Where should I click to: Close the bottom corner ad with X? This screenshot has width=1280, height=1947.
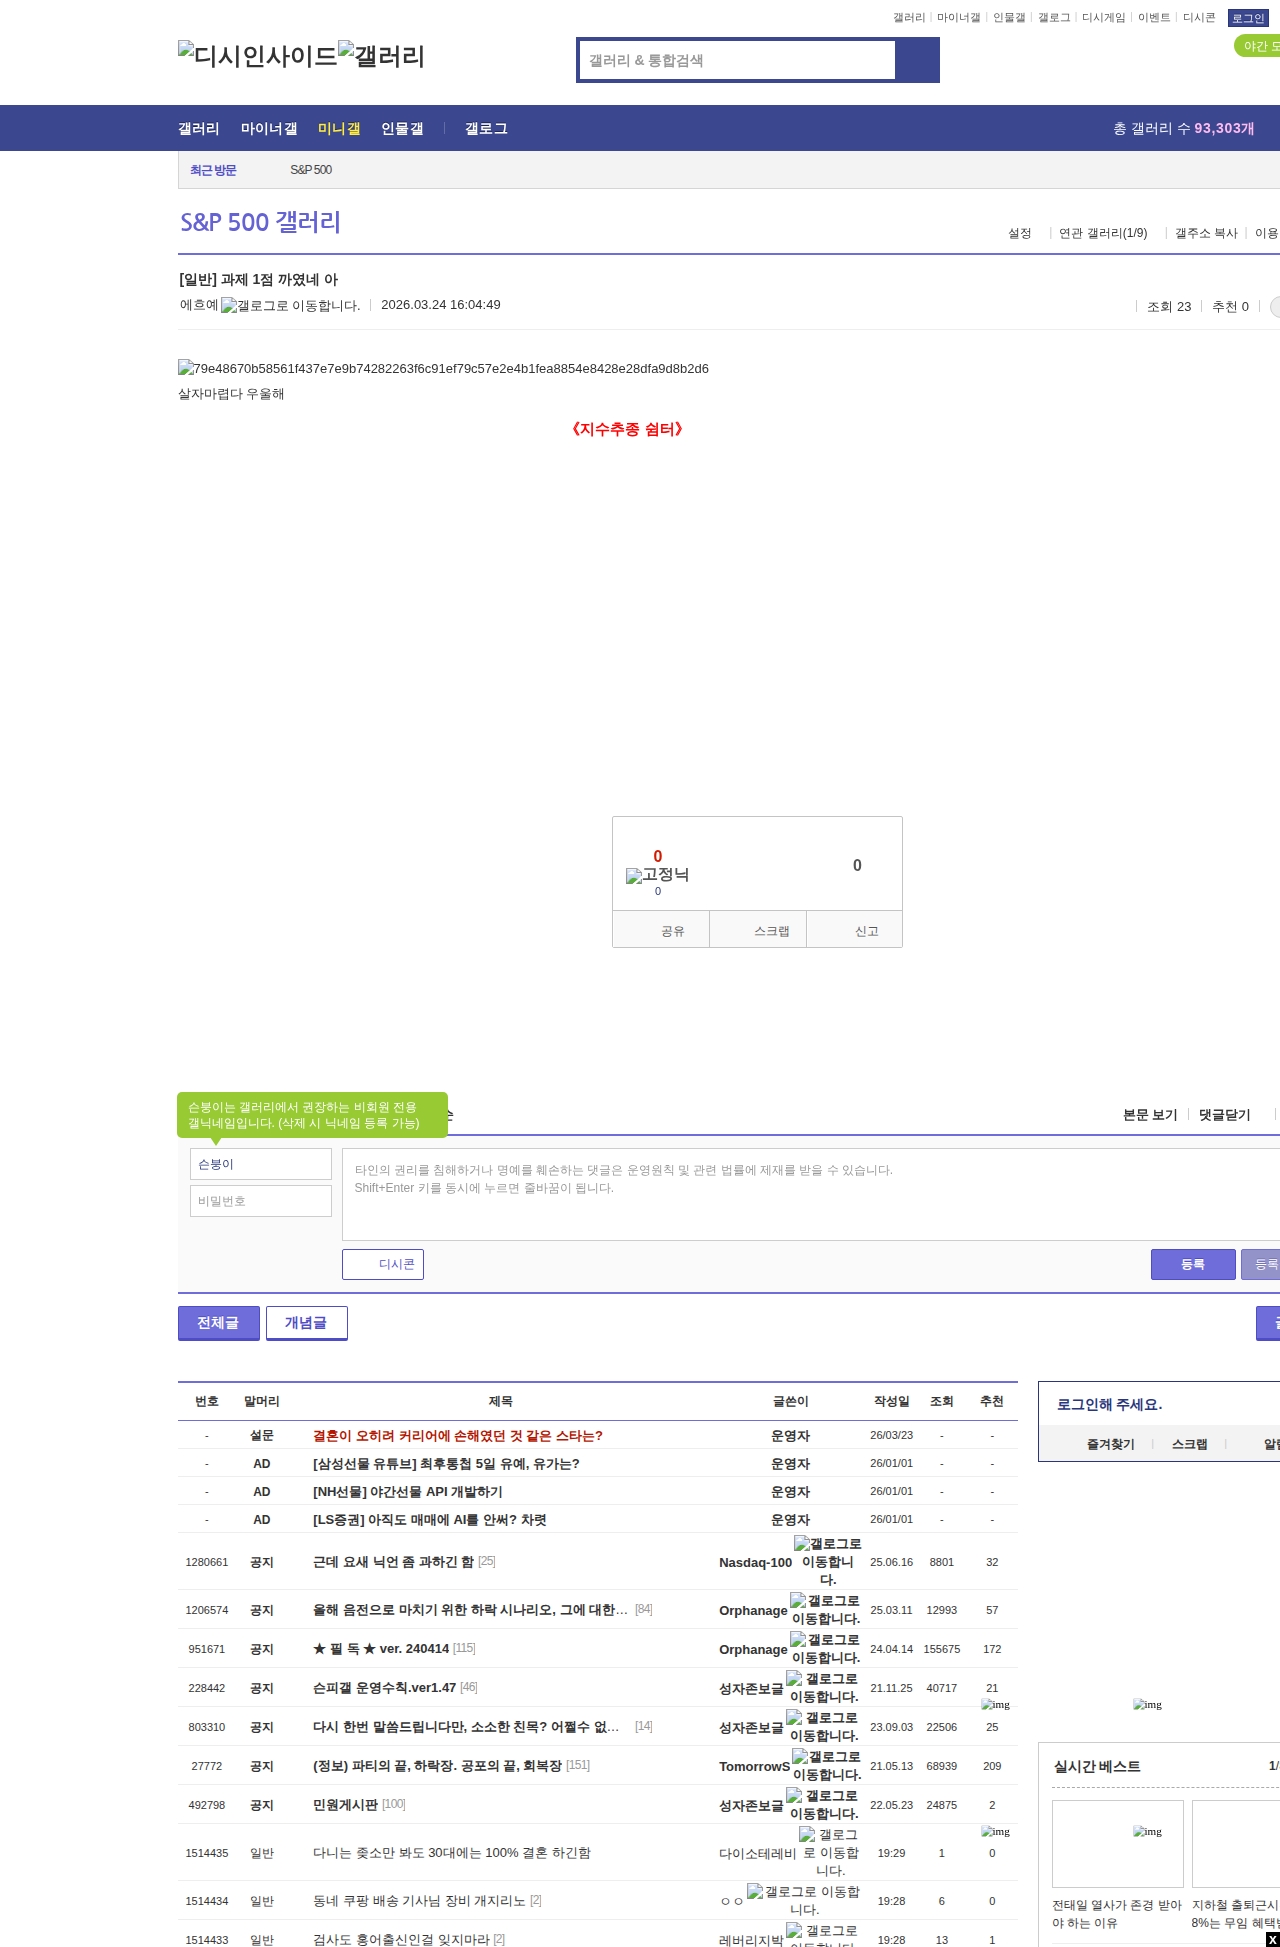coord(1272,1940)
